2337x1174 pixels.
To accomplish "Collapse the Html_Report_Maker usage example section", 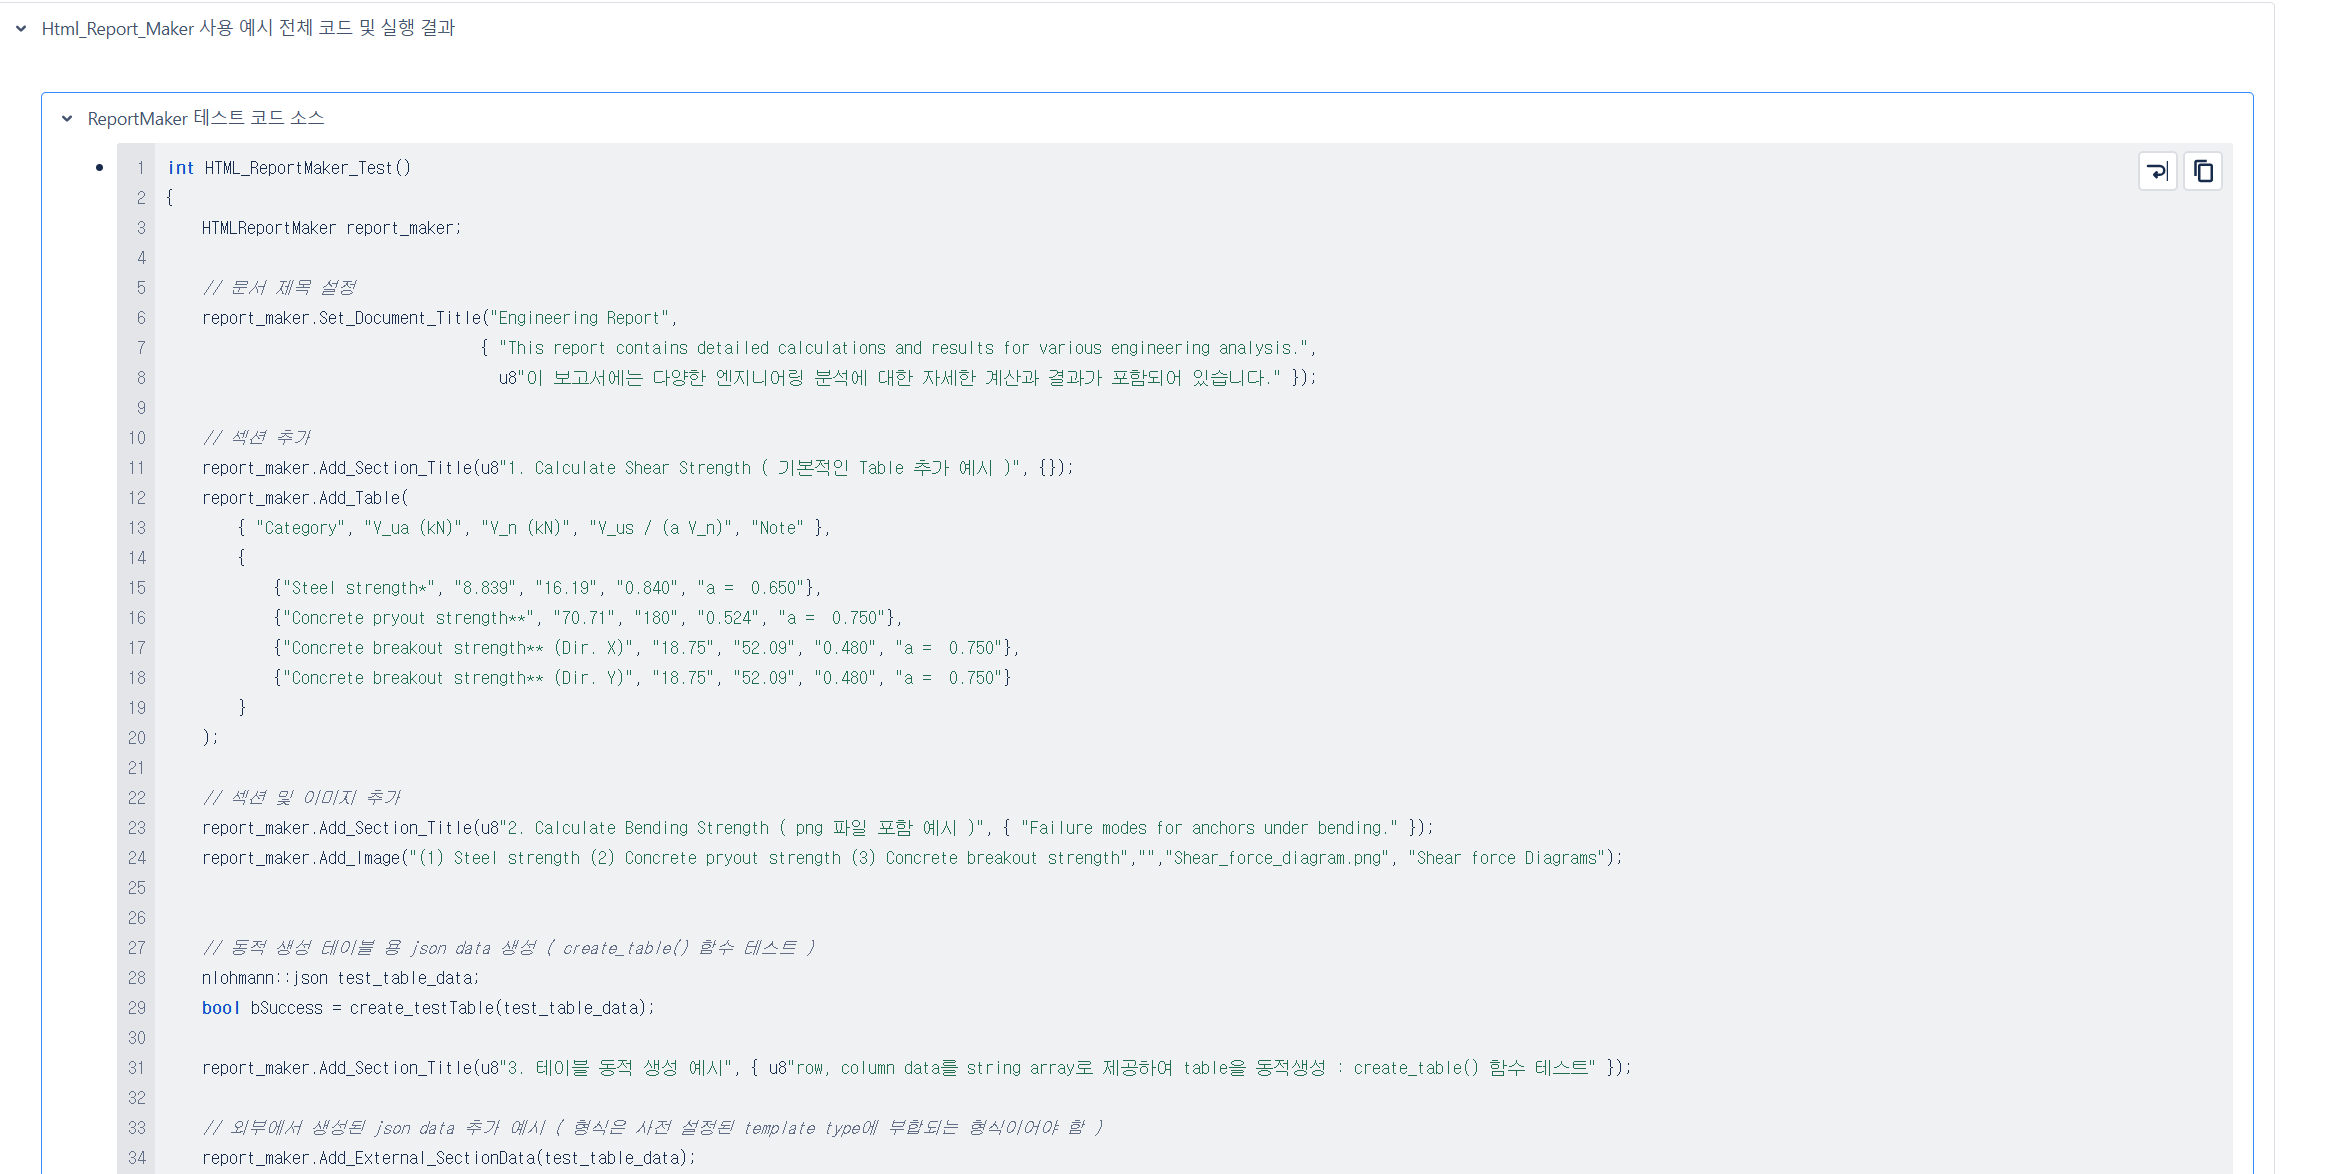I will coord(21,29).
